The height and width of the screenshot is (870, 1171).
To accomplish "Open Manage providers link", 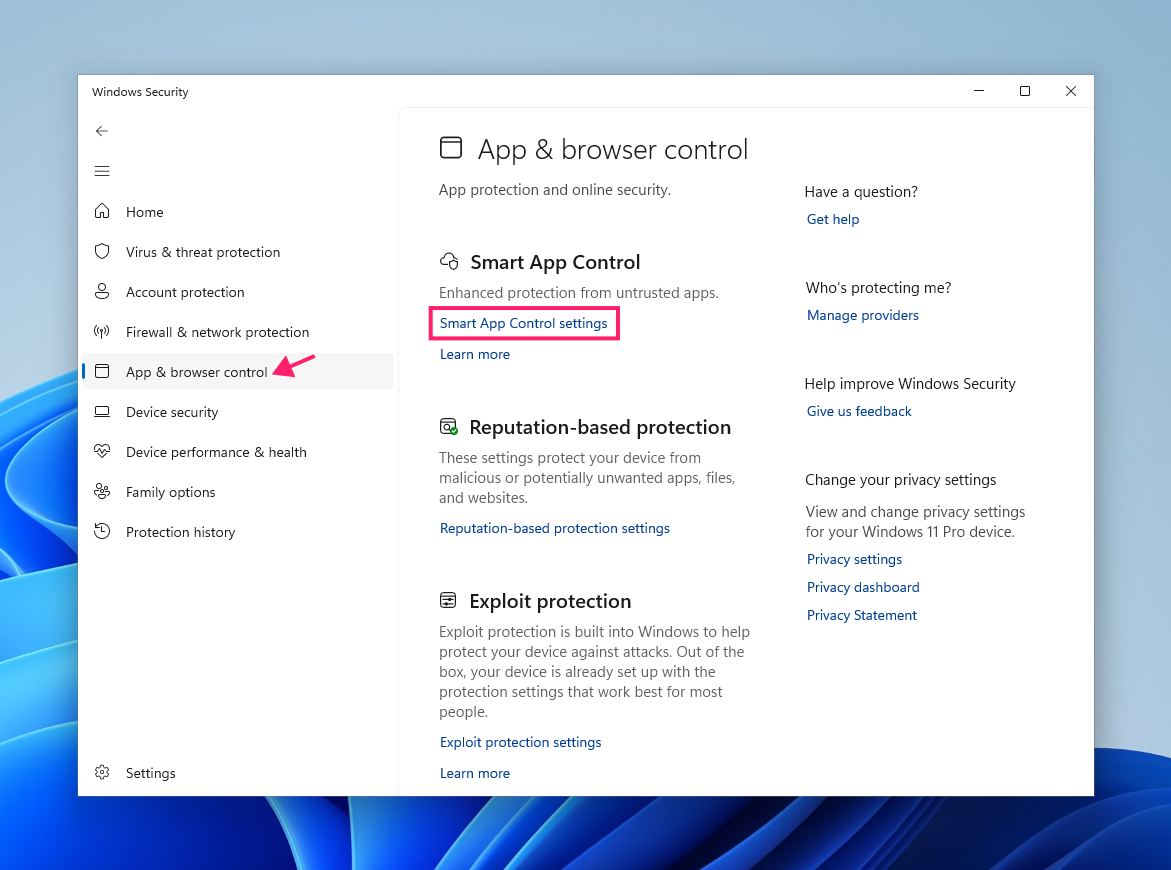I will (x=862, y=316).
